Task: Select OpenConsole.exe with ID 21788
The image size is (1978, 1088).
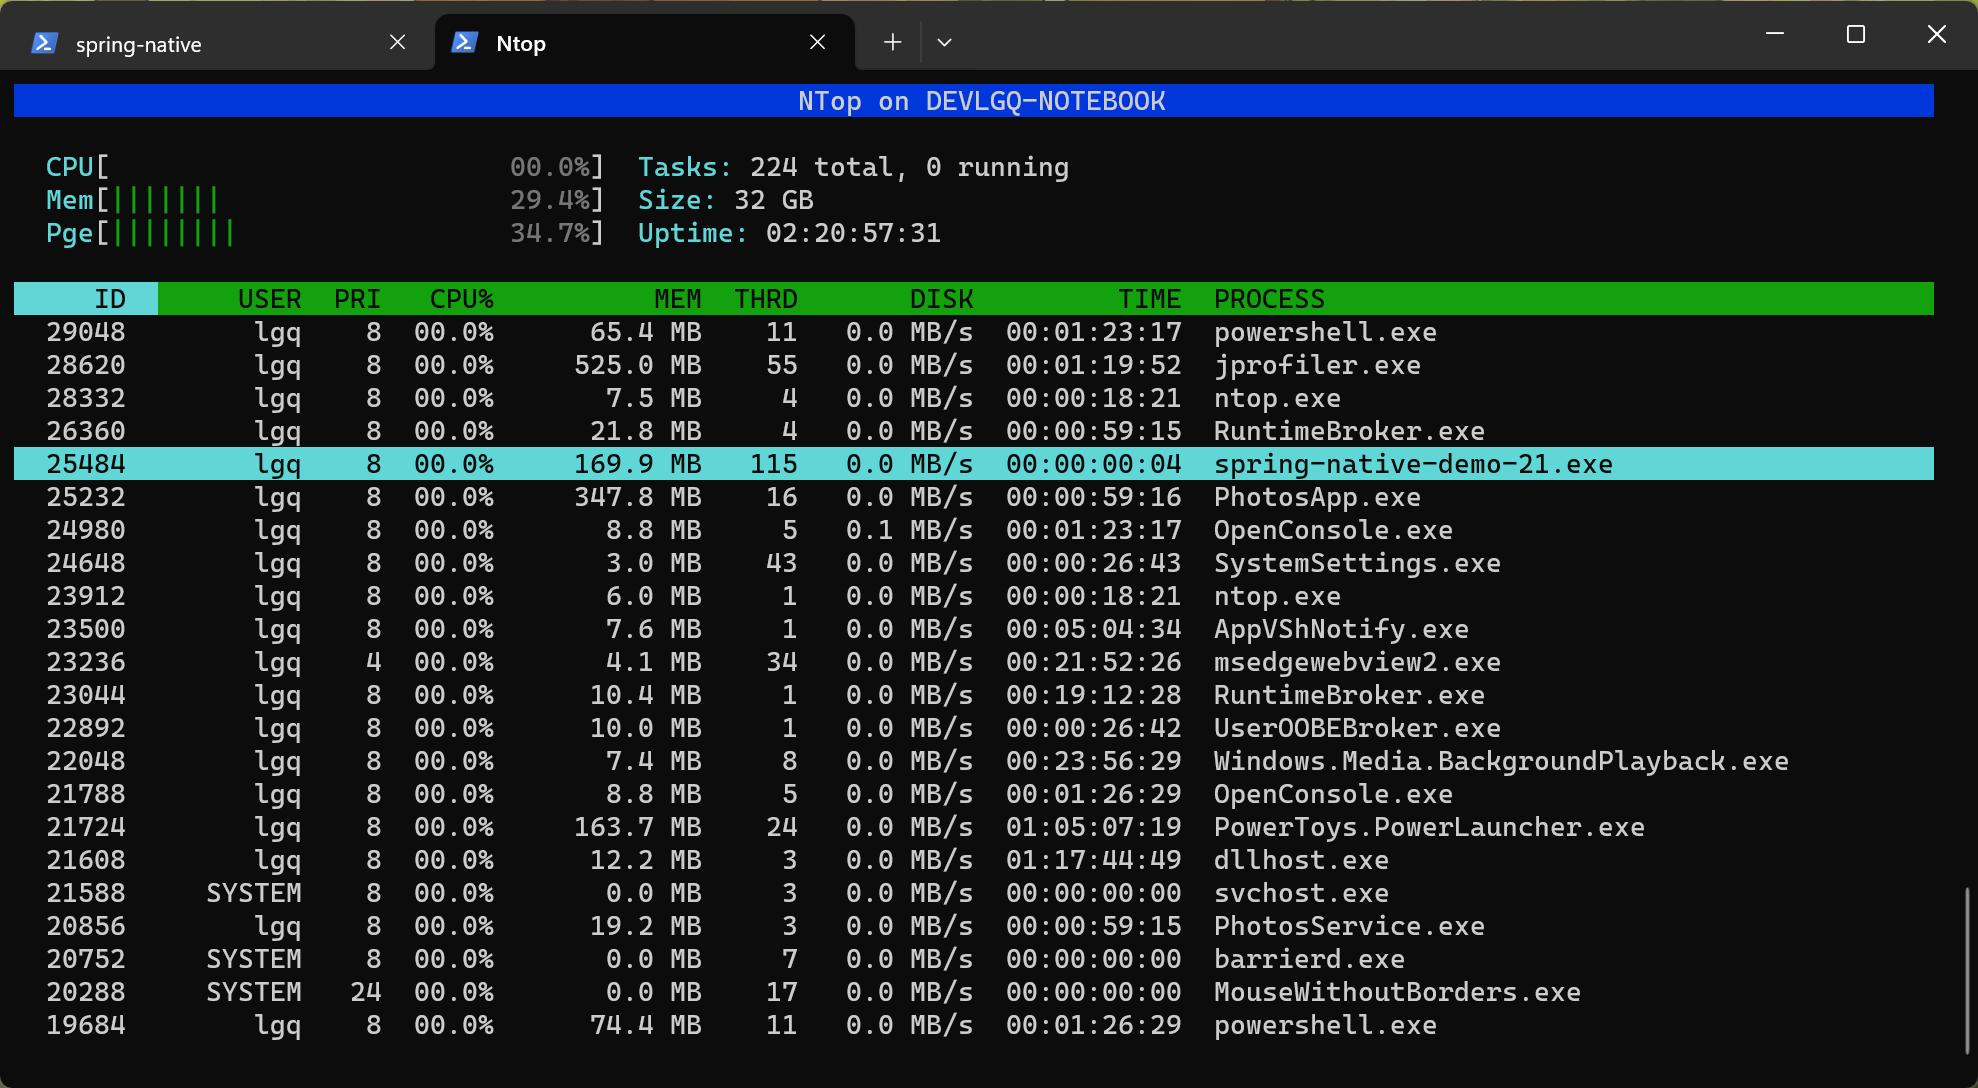Action: (974, 794)
